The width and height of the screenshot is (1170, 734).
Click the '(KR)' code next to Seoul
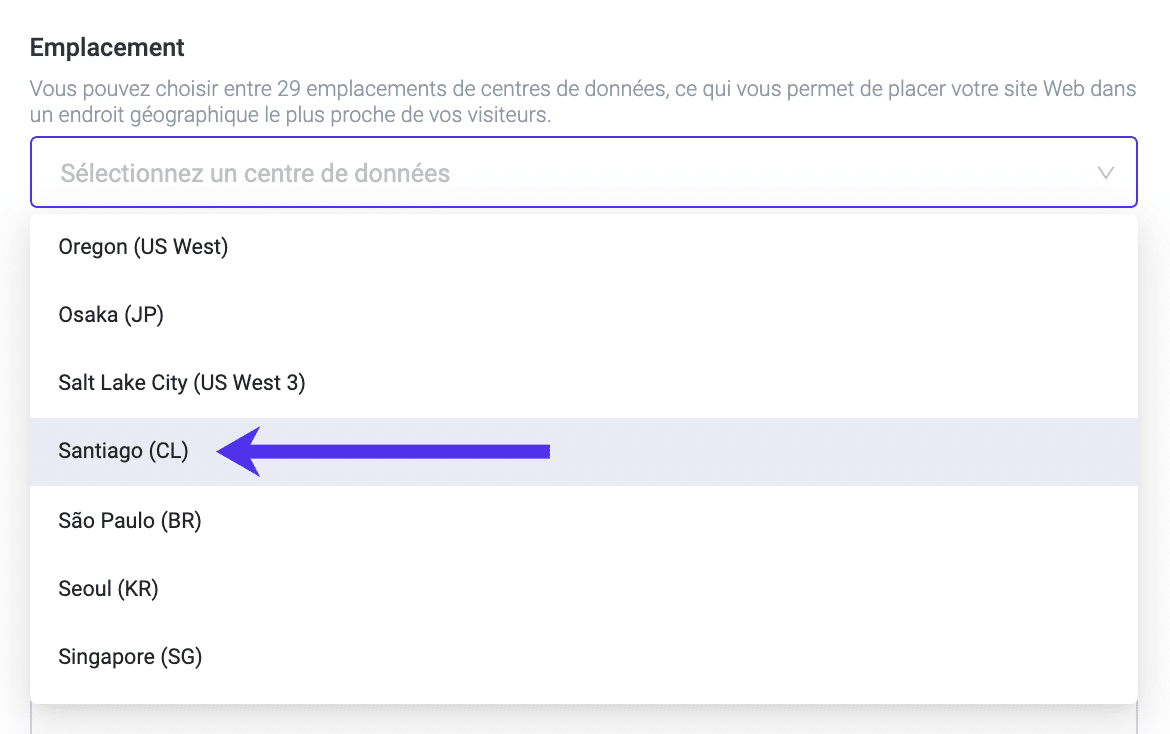pos(138,589)
